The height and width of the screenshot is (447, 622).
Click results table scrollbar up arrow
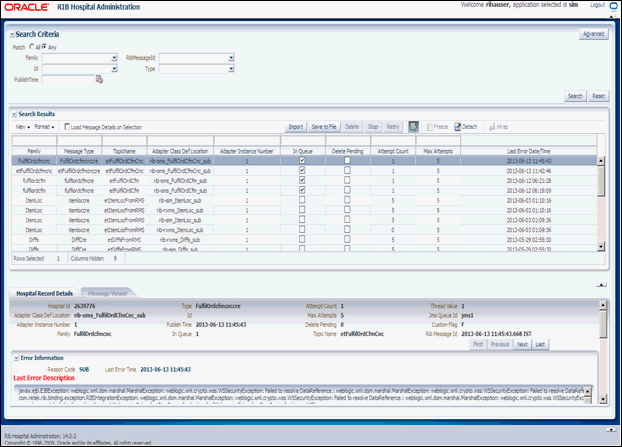601,161
